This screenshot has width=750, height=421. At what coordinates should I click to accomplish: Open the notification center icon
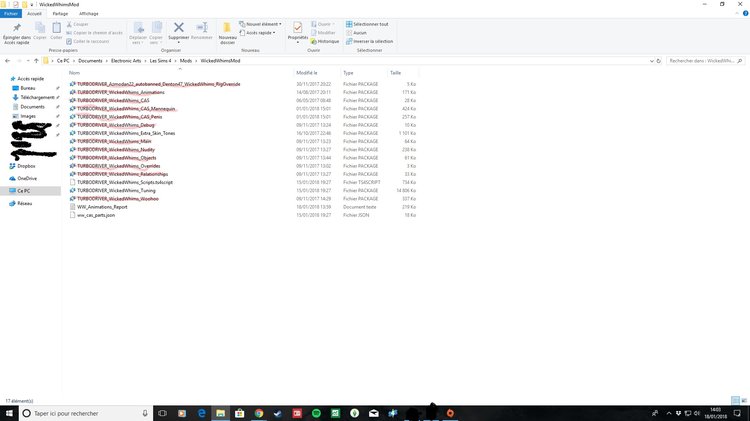click(x=737, y=413)
